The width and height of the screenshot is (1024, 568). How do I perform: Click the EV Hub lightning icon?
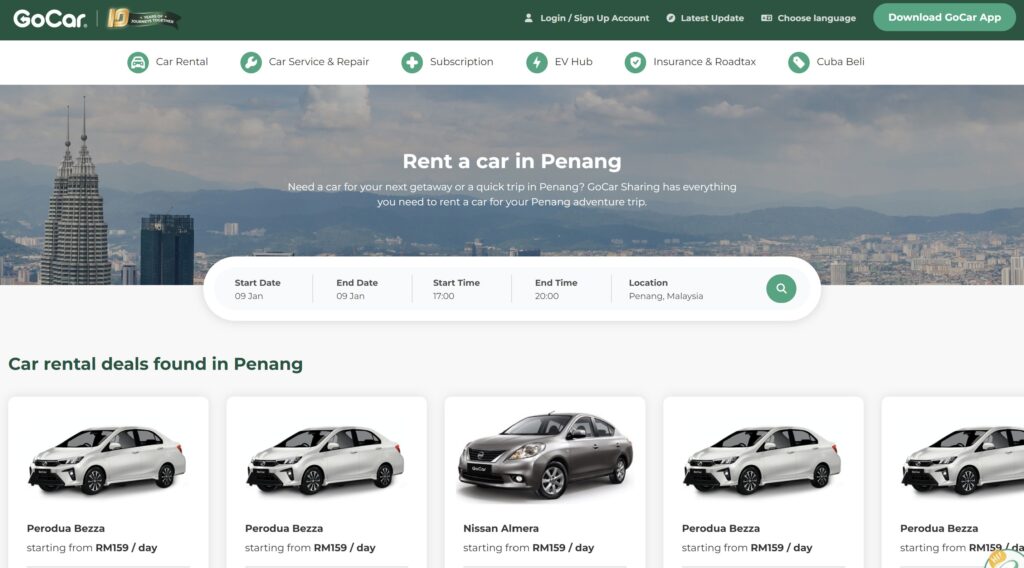[537, 62]
